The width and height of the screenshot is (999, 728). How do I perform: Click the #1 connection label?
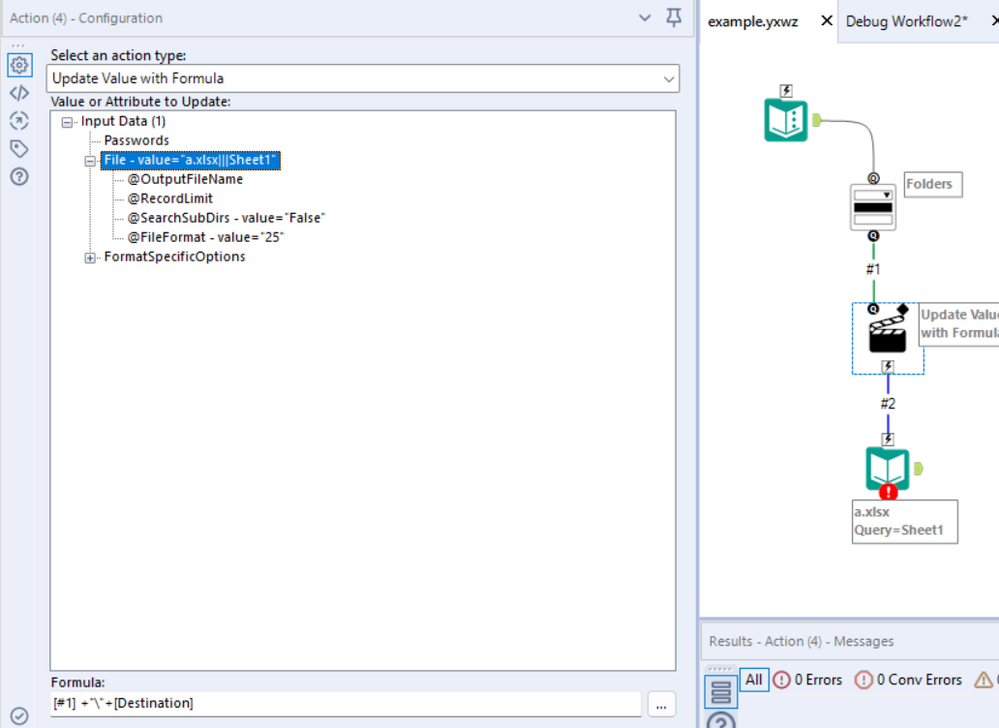873,269
